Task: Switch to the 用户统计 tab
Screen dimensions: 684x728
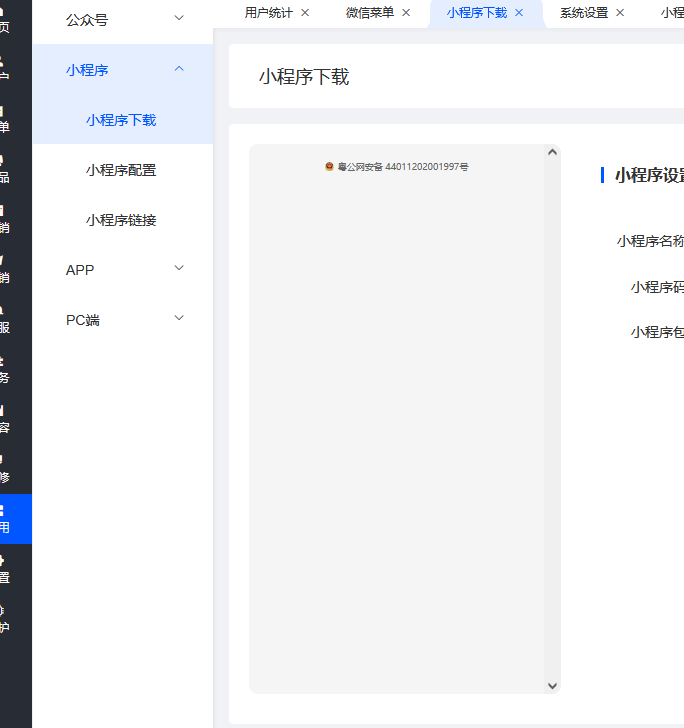Action: tap(268, 13)
